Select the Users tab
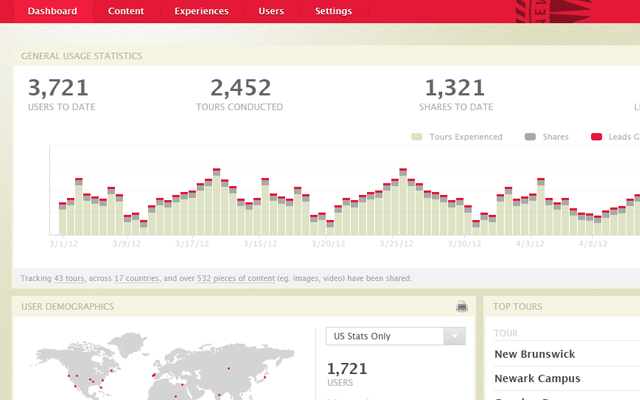The width and height of the screenshot is (640, 400). (x=271, y=11)
